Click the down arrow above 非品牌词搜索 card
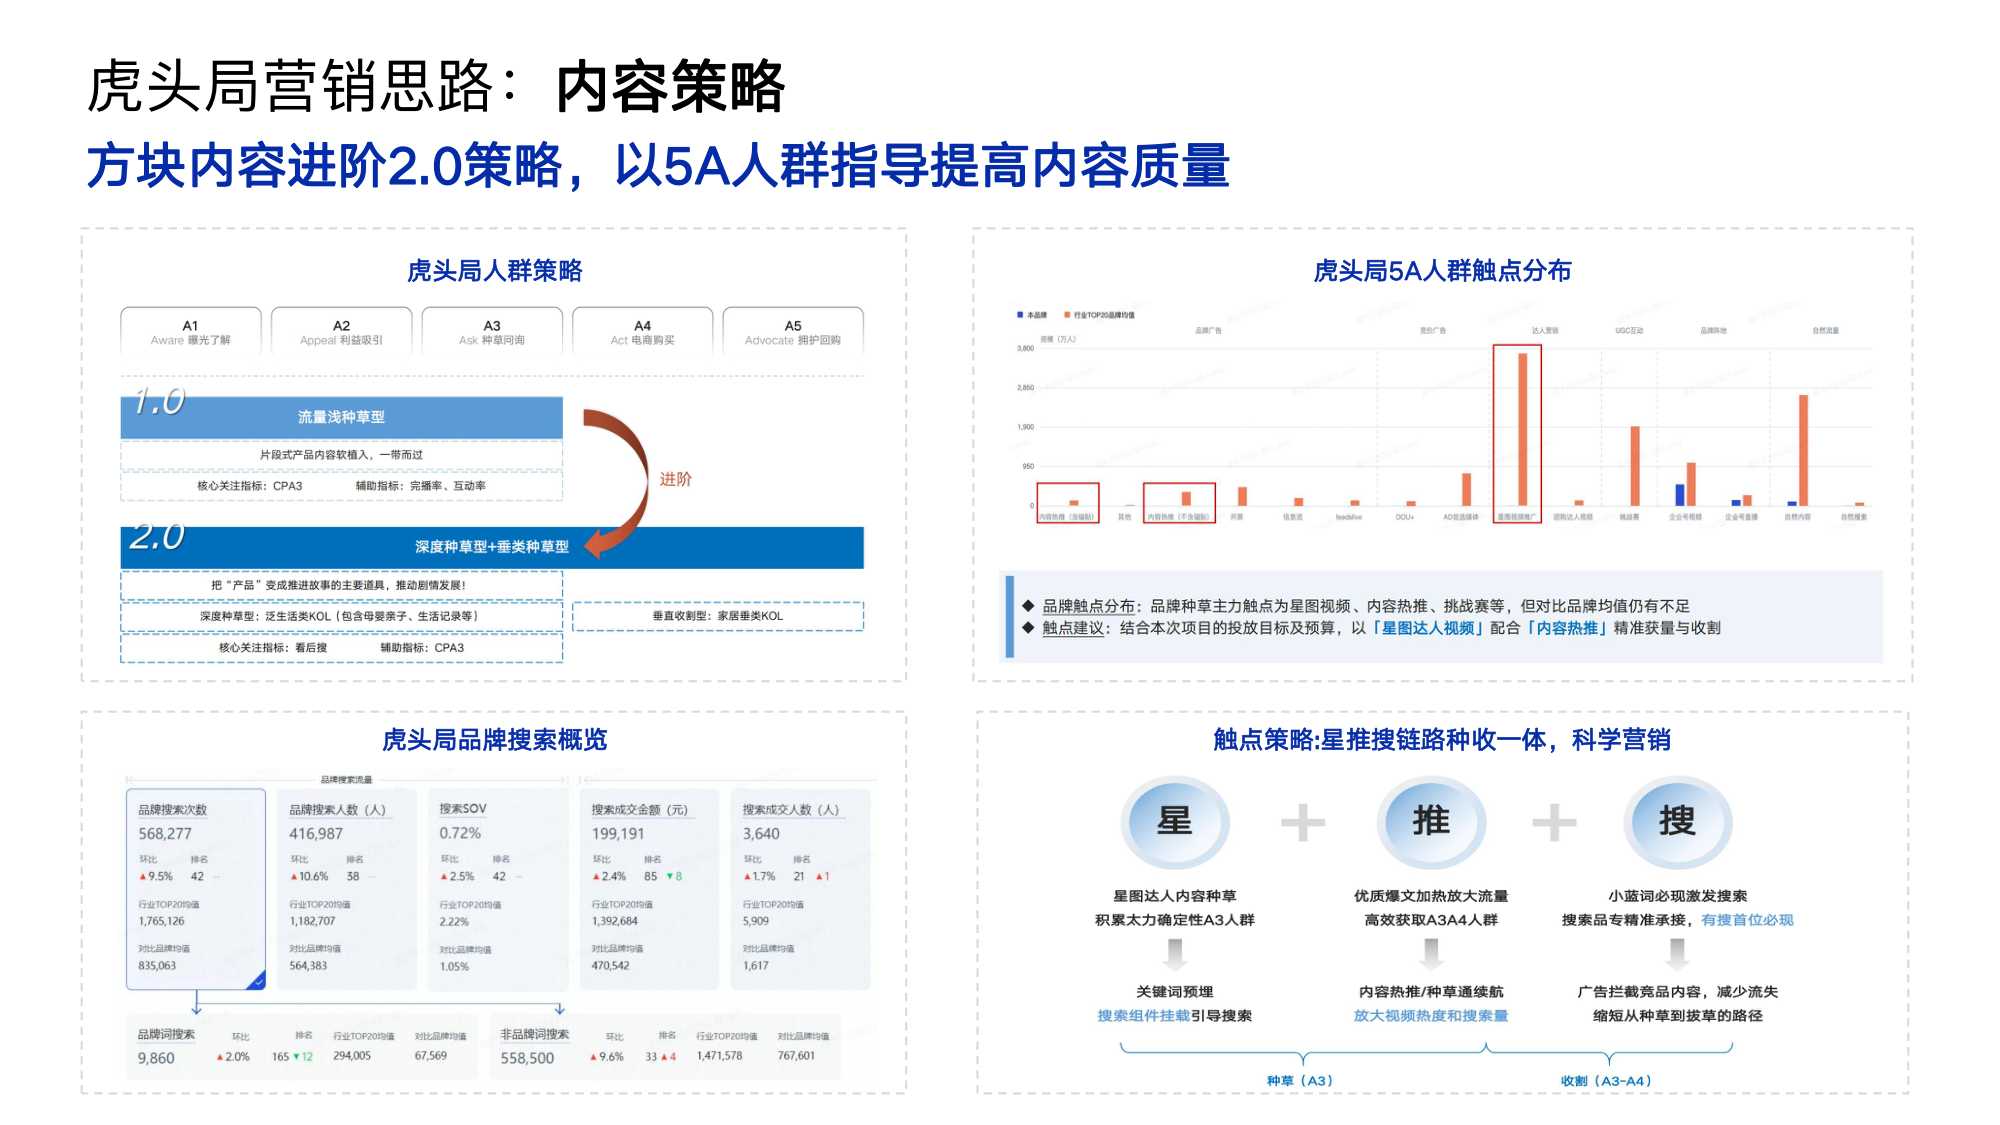The image size is (2000, 1125). tap(559, 1008)
